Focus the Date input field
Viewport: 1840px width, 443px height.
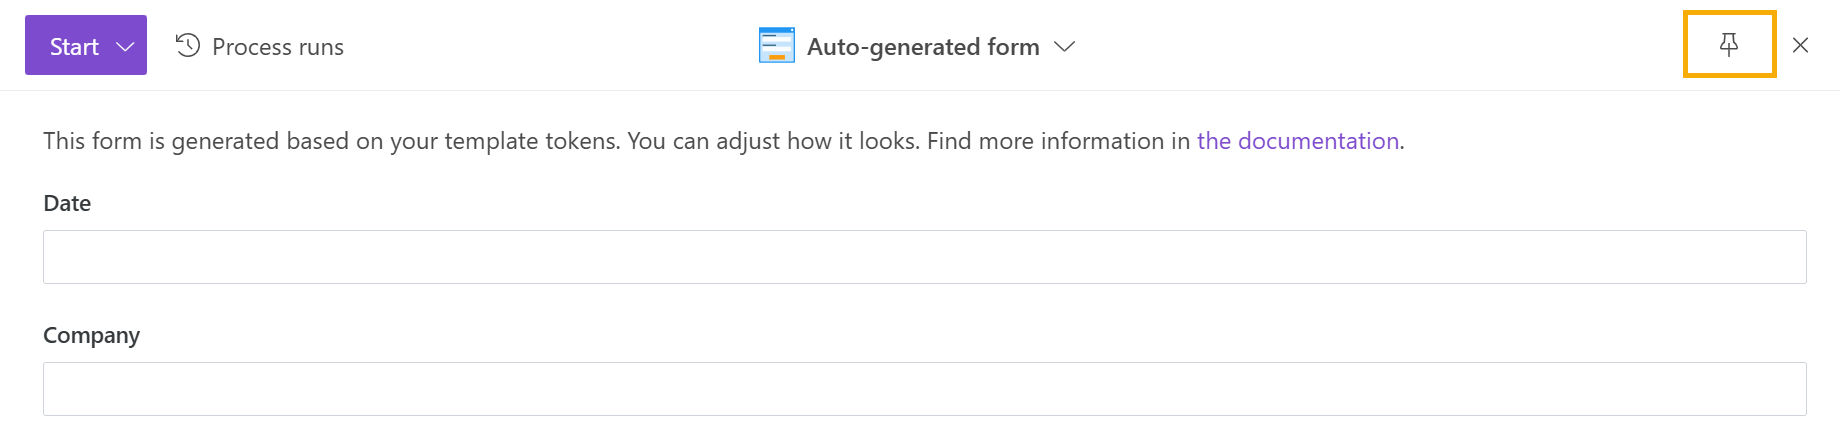(x=925, y=257)
